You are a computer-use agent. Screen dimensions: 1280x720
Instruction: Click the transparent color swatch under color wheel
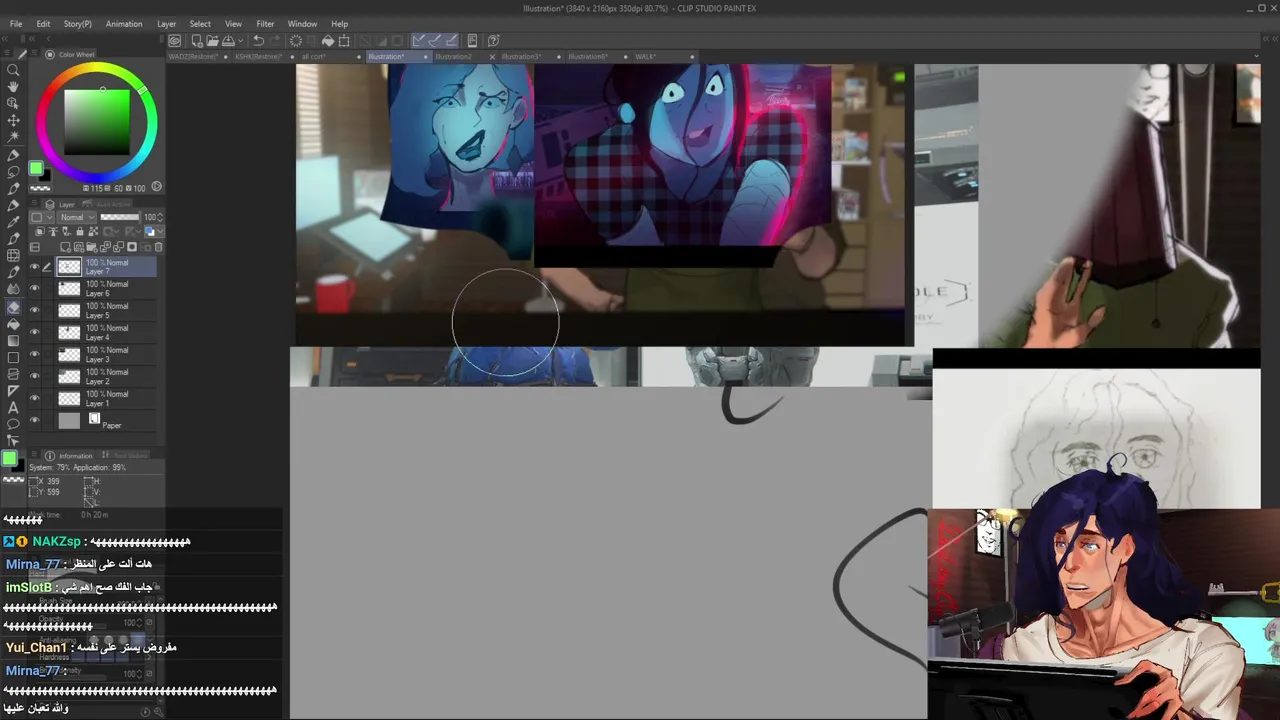(40, 188)
